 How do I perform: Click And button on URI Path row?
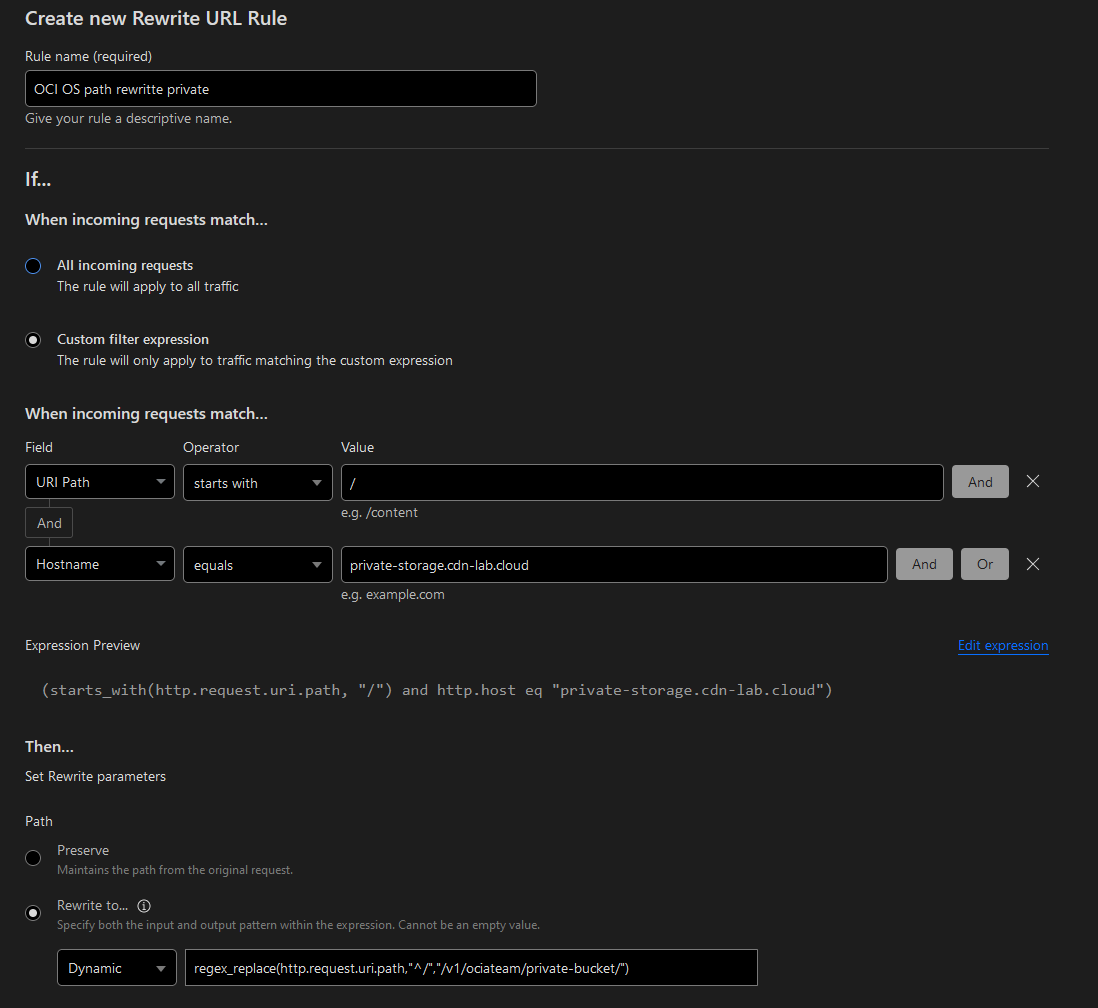(980, 482)
